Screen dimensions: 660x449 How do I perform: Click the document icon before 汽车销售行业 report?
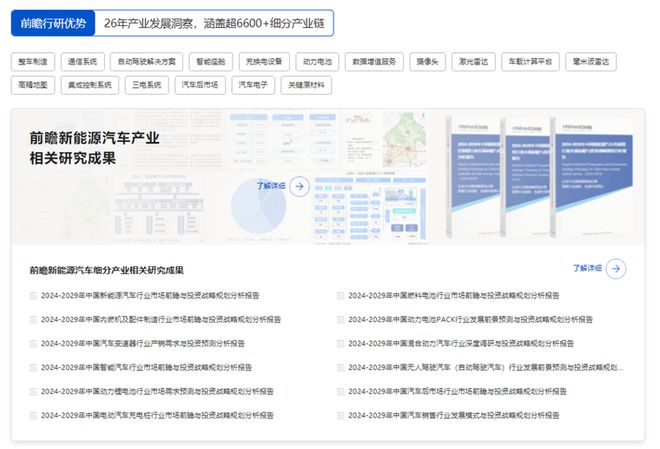341,416
